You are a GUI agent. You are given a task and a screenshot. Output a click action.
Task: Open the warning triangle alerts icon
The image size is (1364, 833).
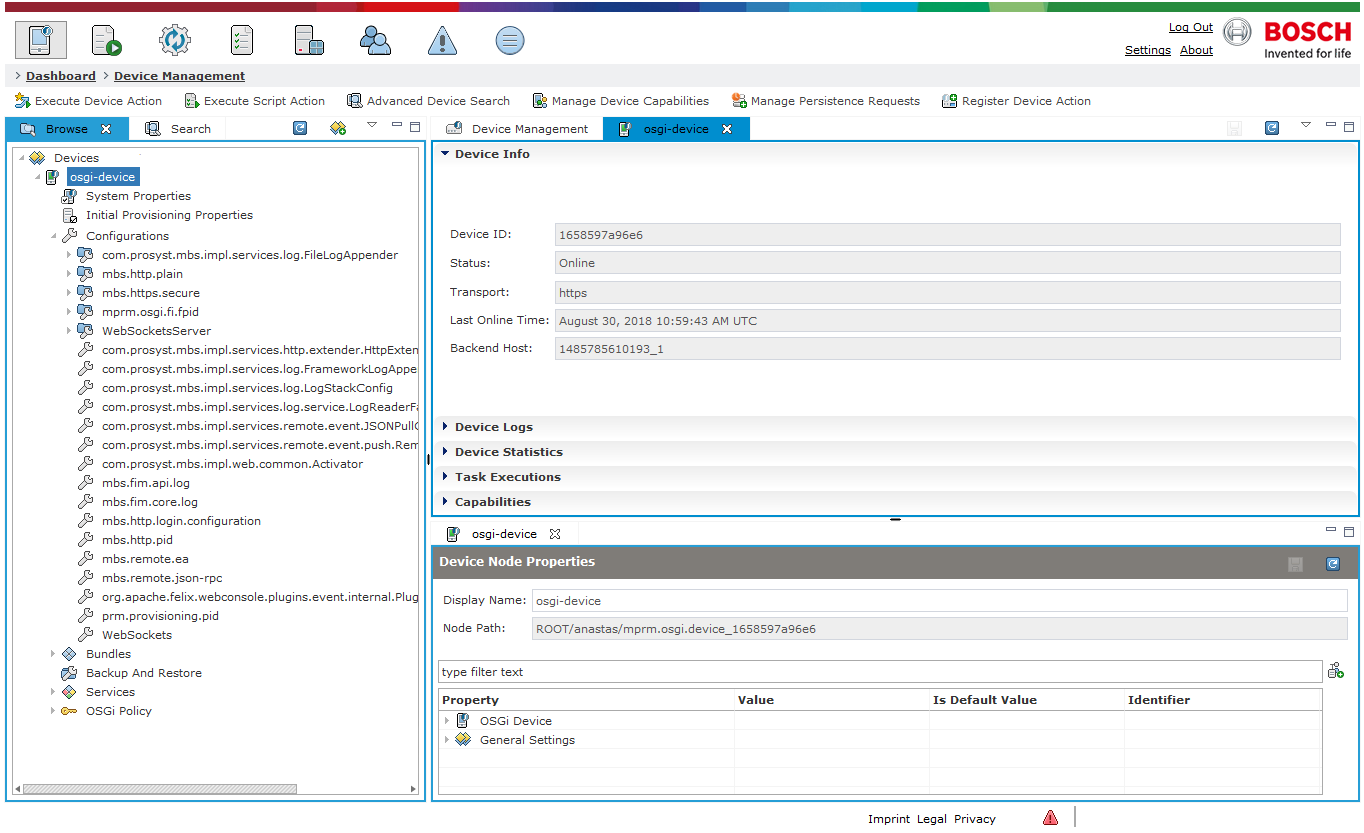[442, 40]
